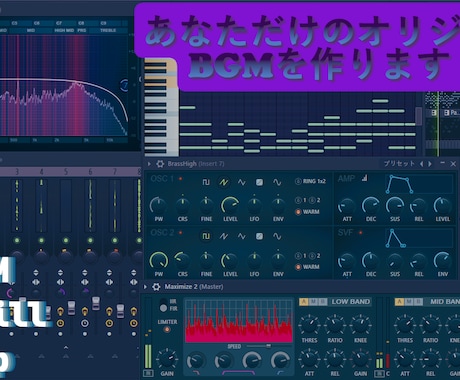Viewport: 460px width, 380px height.
Task: Toggle option 1 in OSC 1
Action: click(300, 200)
